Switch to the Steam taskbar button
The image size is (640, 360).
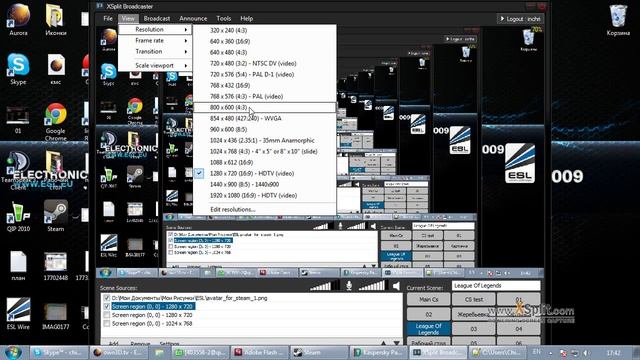(318, 353)
